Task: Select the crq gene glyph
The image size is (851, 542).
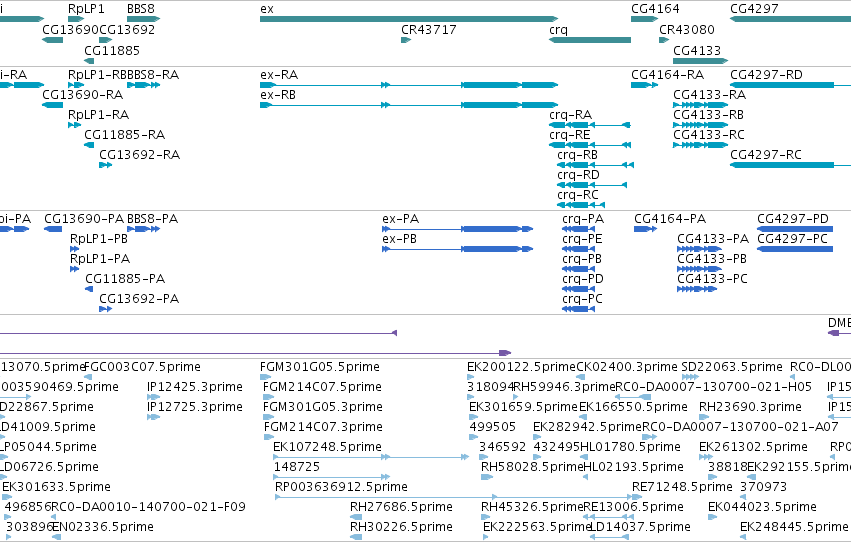Action: point(590,40)
